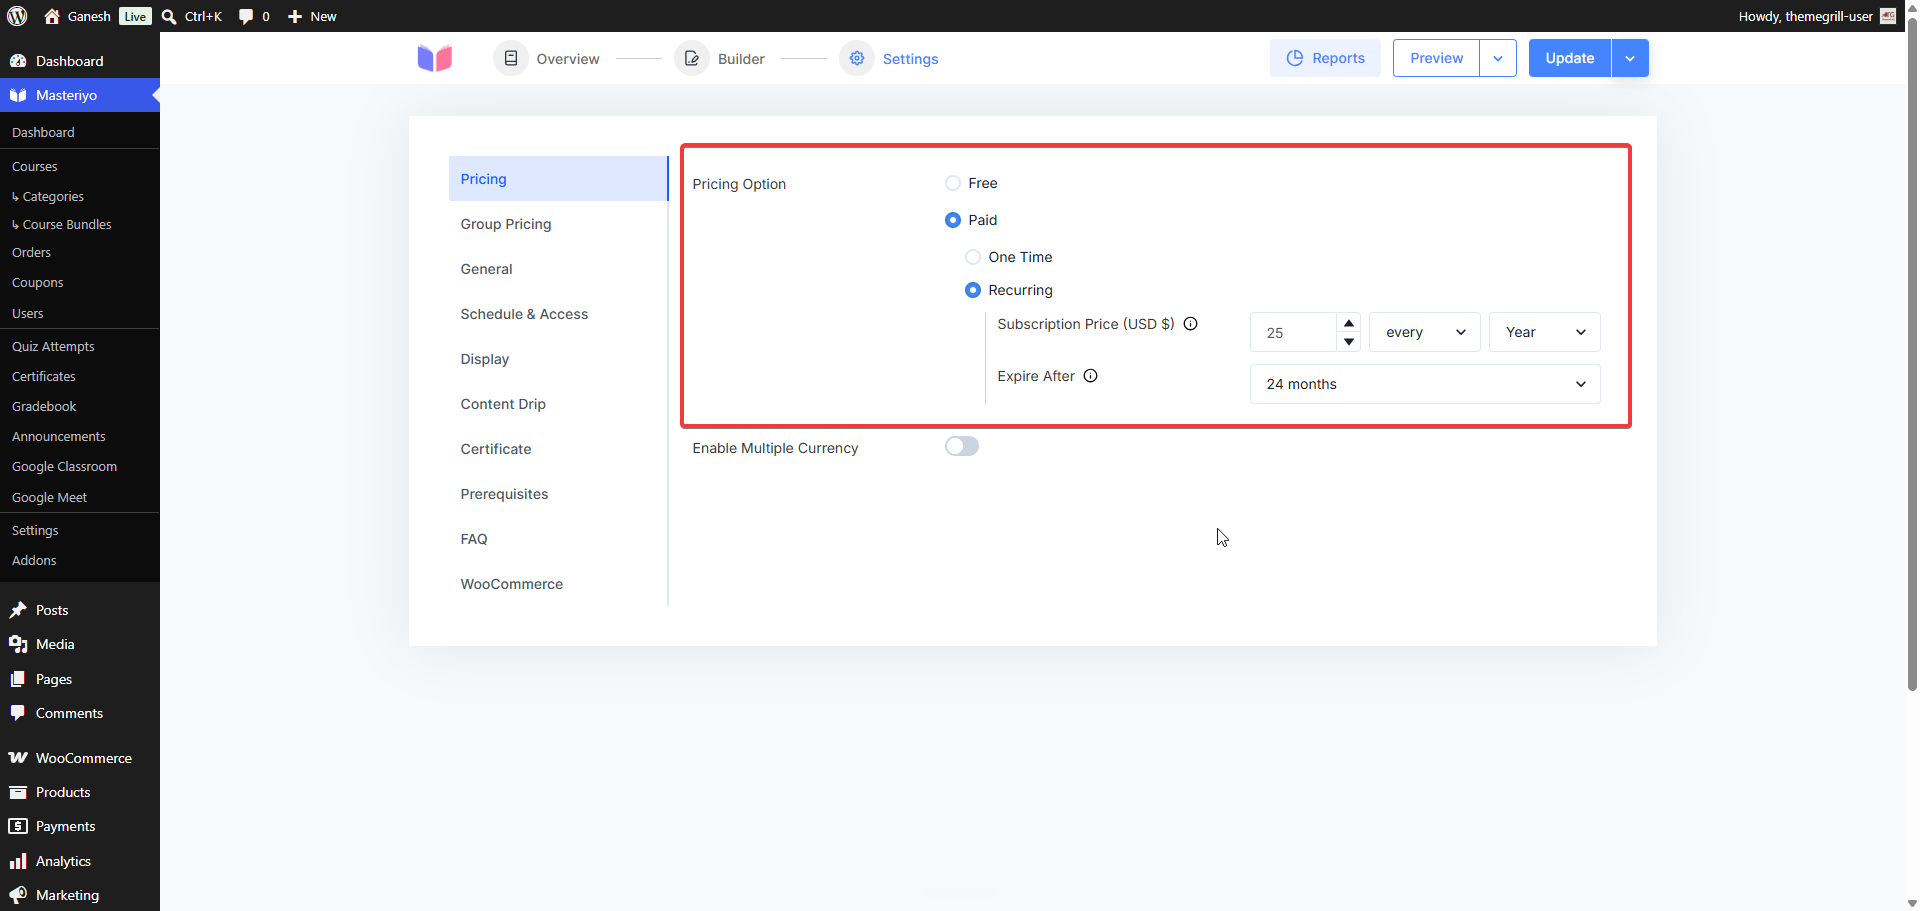Toggle Enable Multiple Currency switch
This screenshot has height=911, width=1920.
962,446
